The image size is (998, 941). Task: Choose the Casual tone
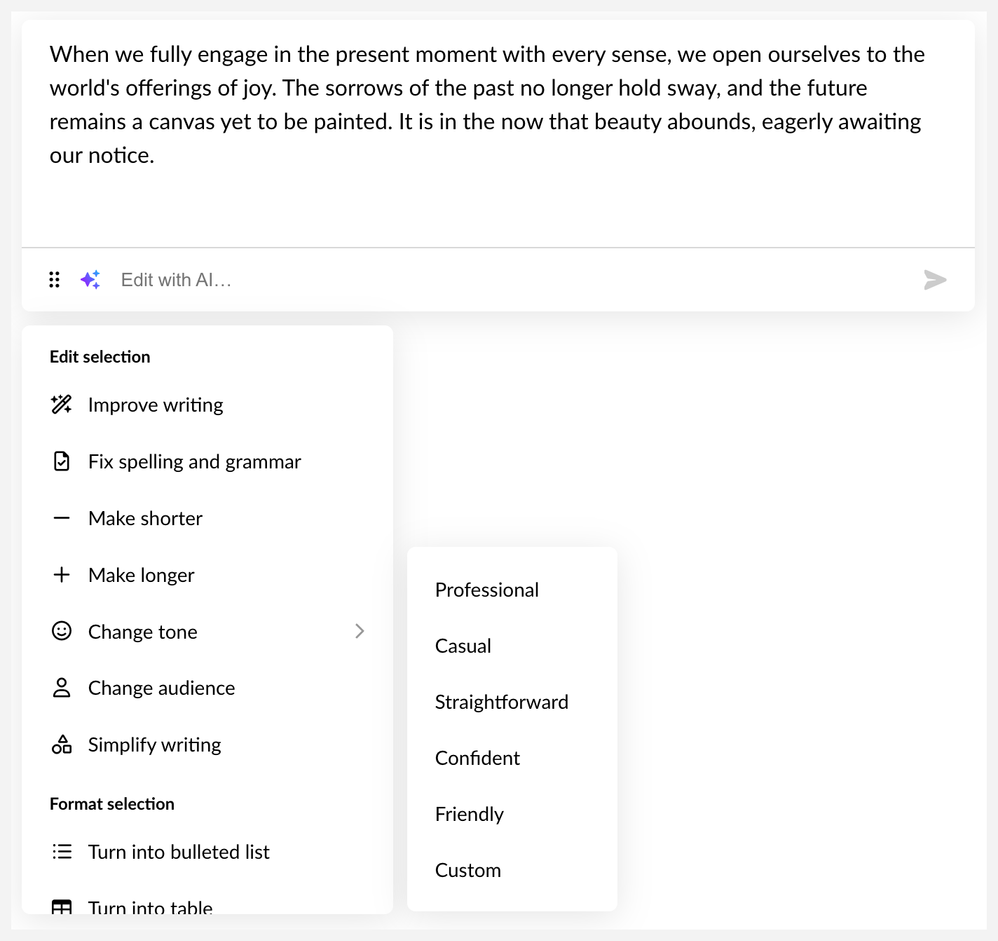click(463, 646)
